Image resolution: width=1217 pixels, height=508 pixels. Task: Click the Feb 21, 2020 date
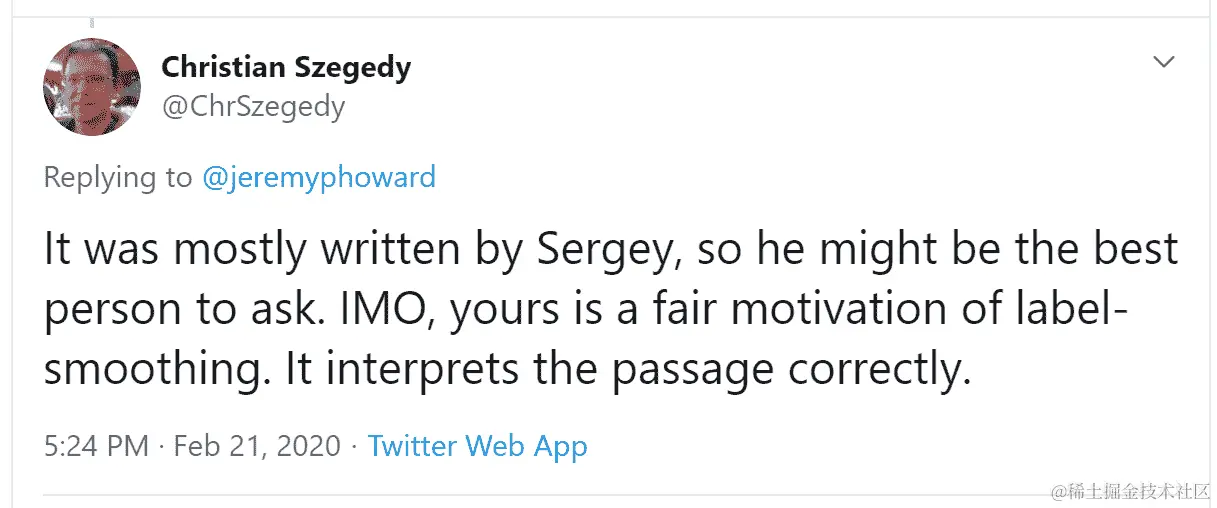[257, 446]
